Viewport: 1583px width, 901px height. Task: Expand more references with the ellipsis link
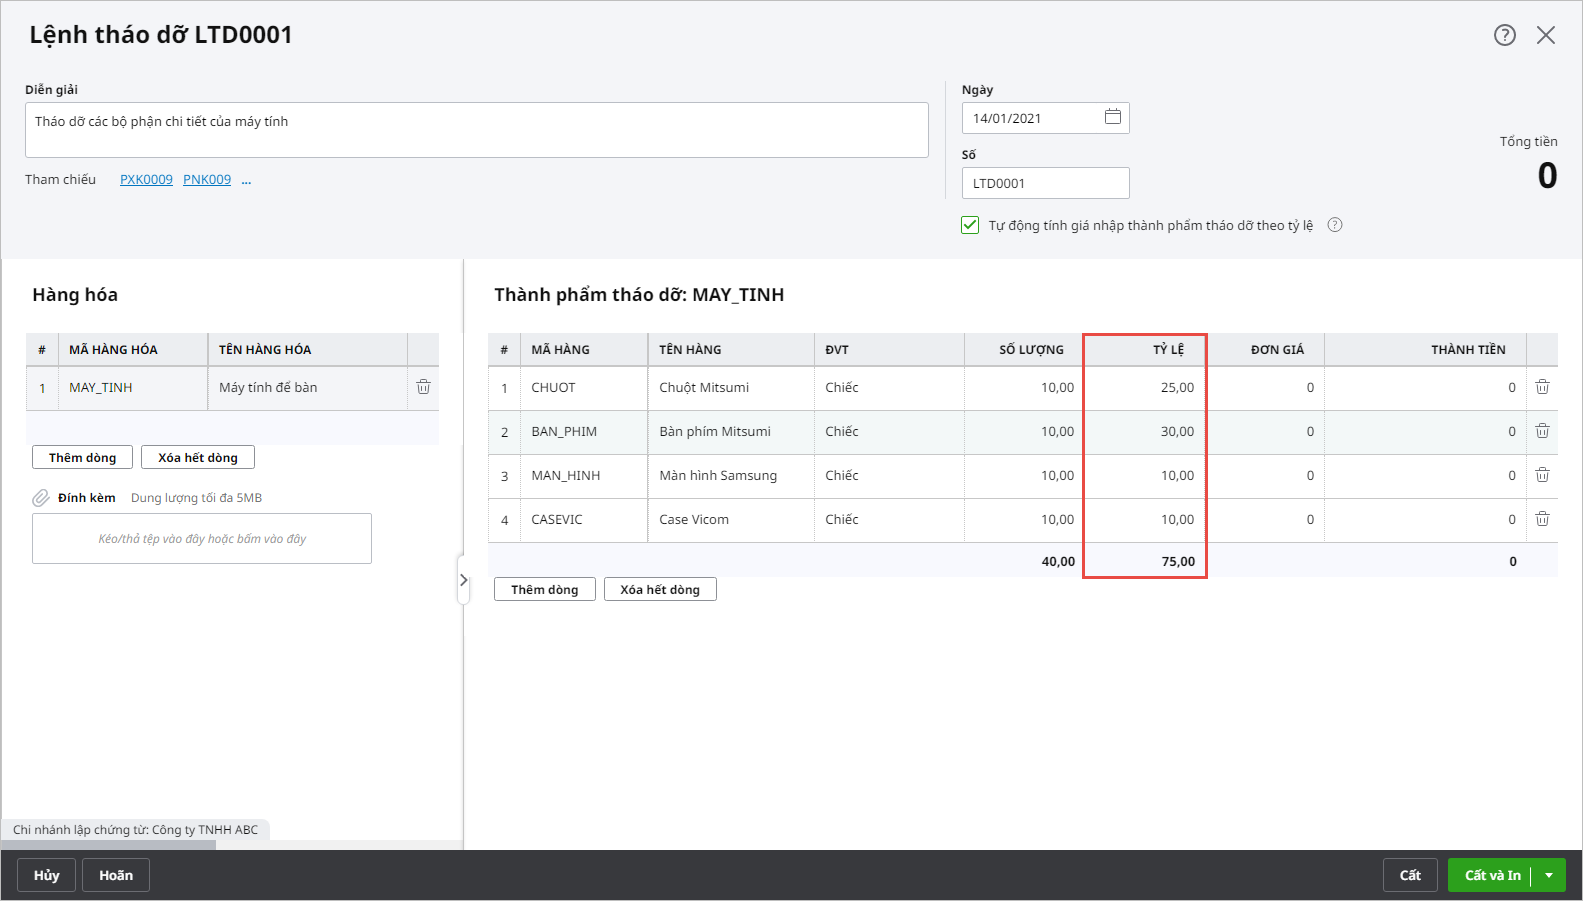coord(246,180)
